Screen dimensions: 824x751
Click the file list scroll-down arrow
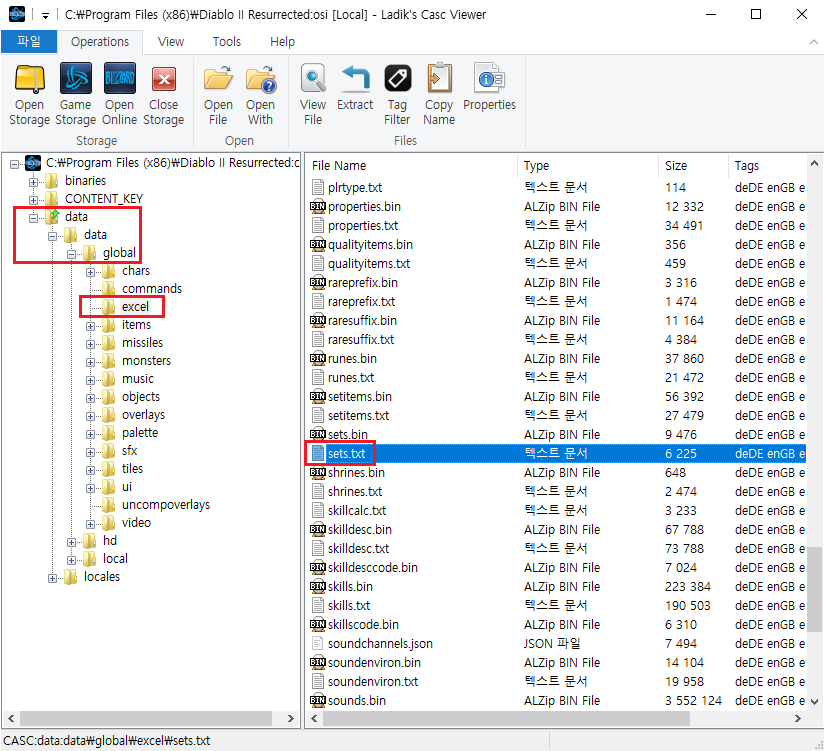[814, 702]
